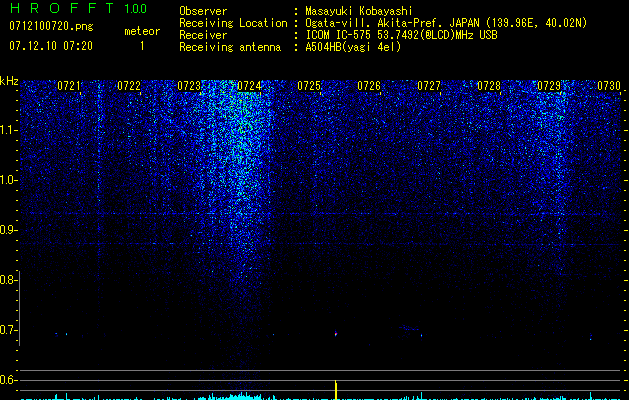Click the 0.7 kHz axis label
629x400 pixels.
pos(8,330)
